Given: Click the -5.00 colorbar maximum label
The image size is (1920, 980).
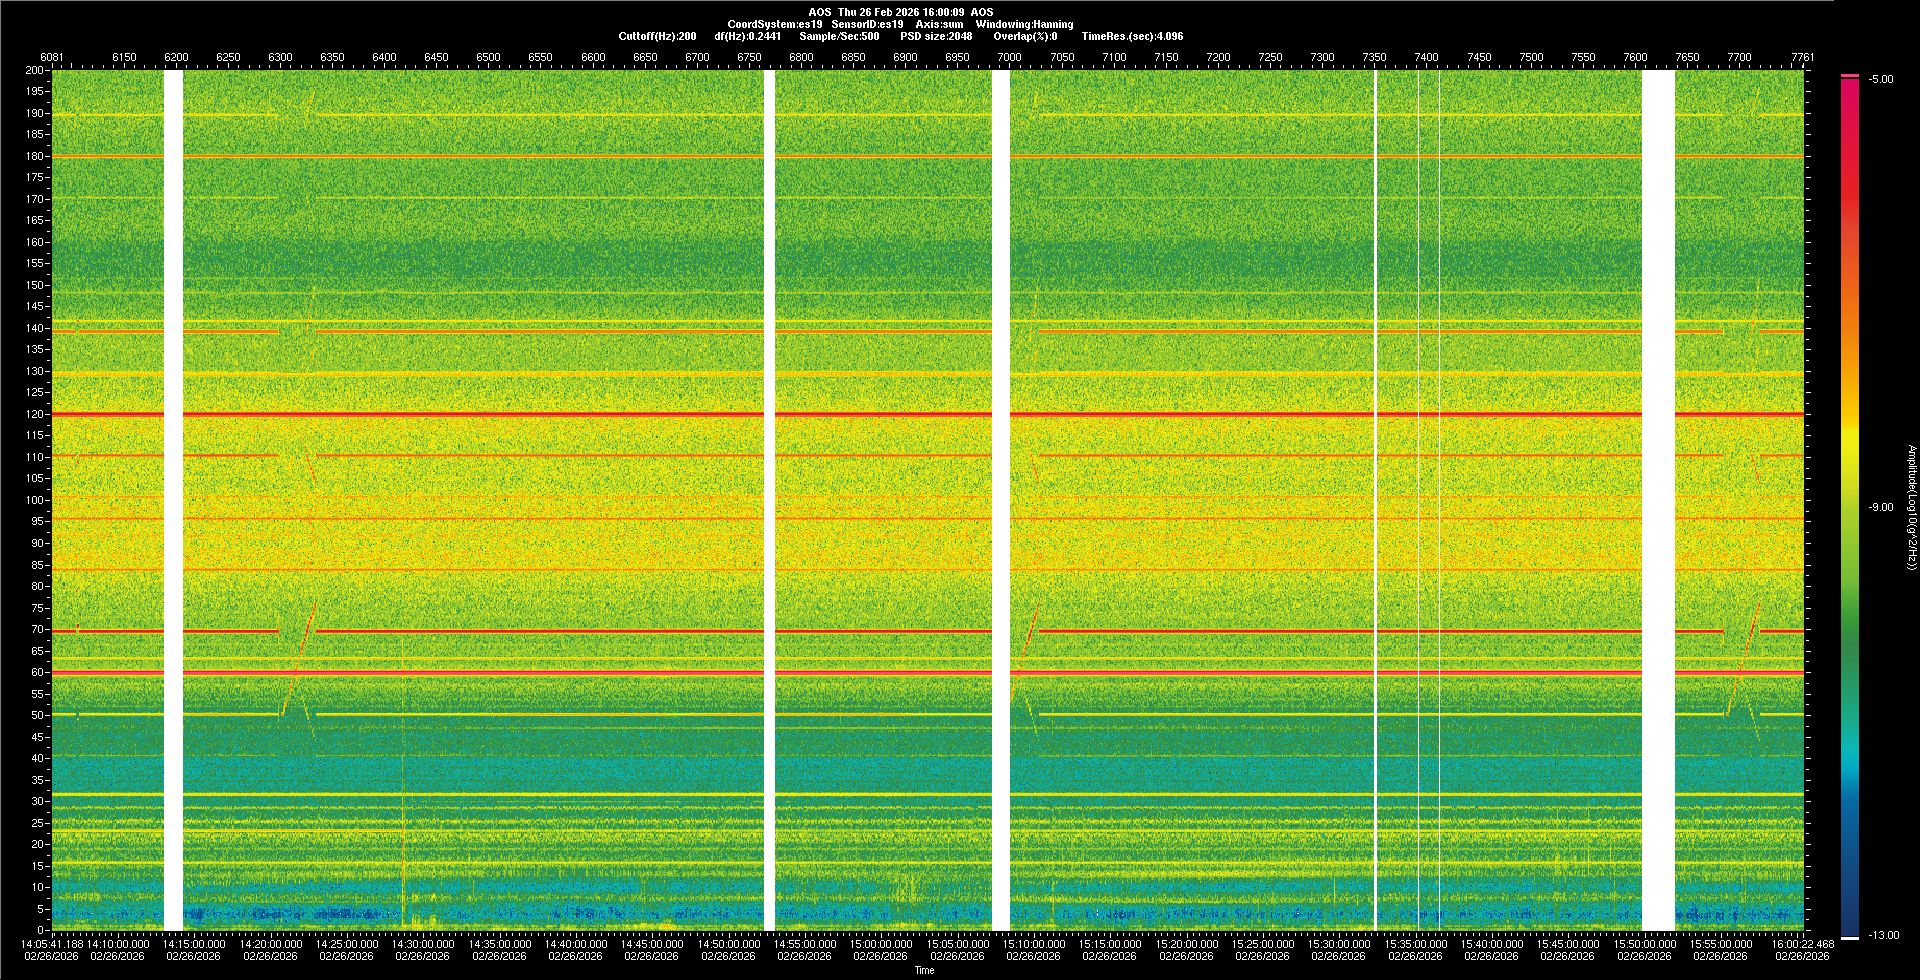Looking at the screenshot, I should [x=1880, y=80].
